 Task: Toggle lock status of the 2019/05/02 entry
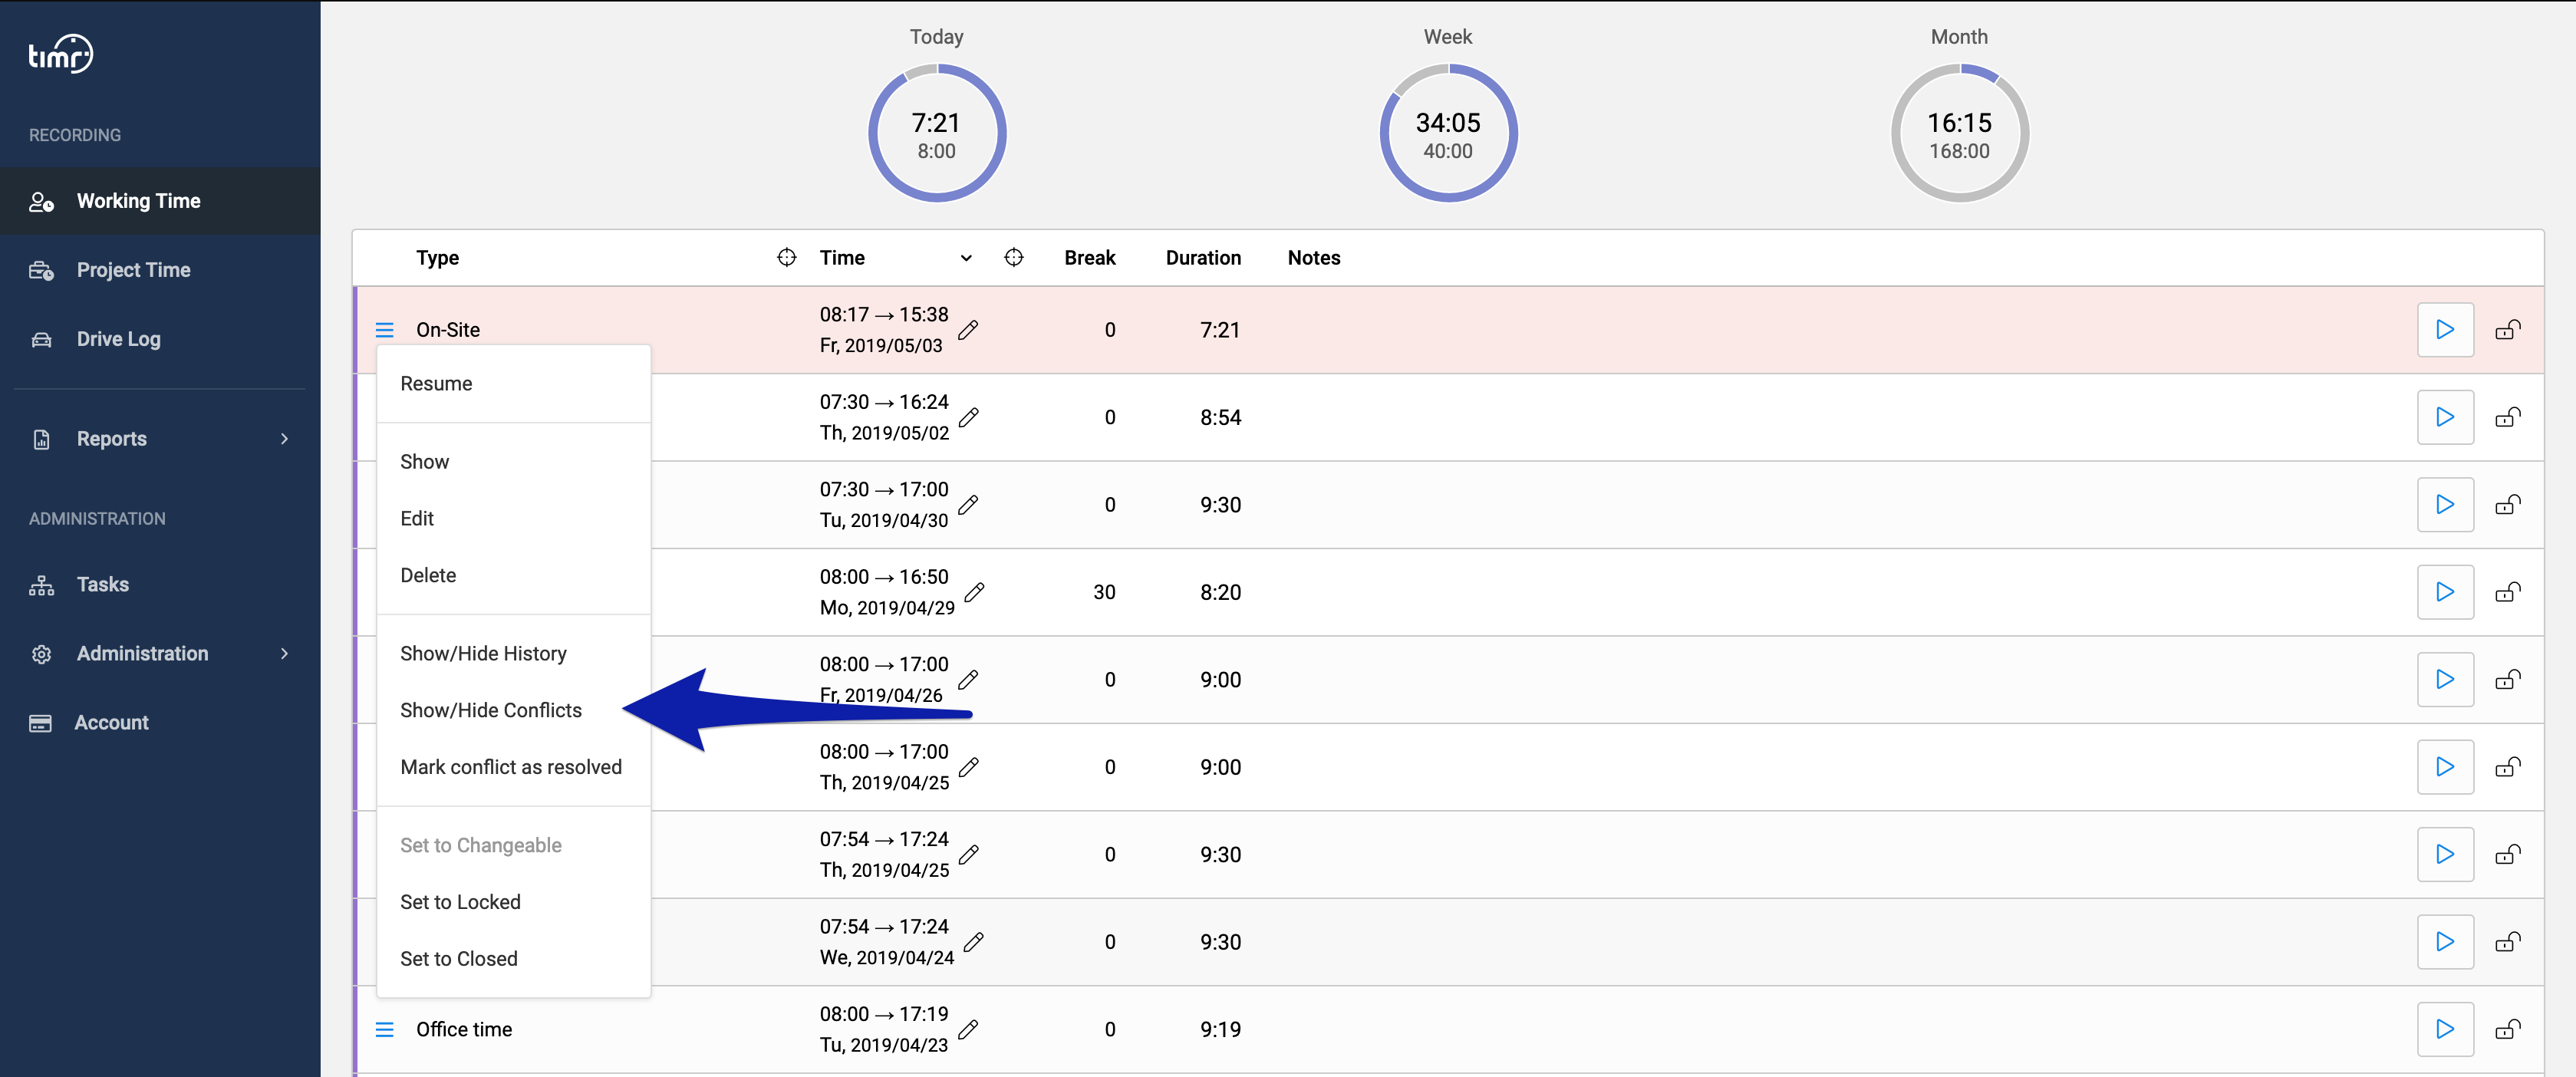coord(2508,418)
